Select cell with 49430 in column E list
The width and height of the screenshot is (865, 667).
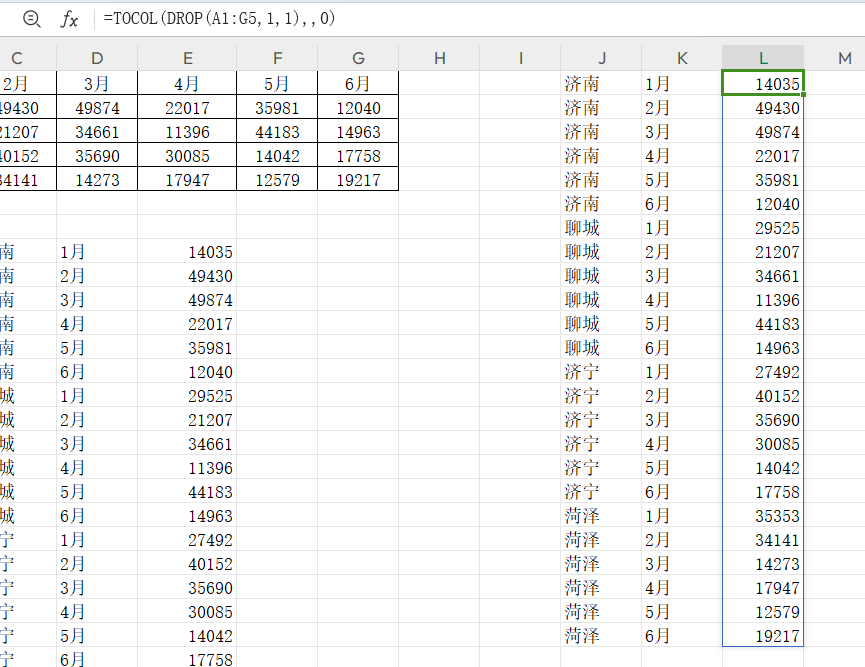(x=187, y=275)
